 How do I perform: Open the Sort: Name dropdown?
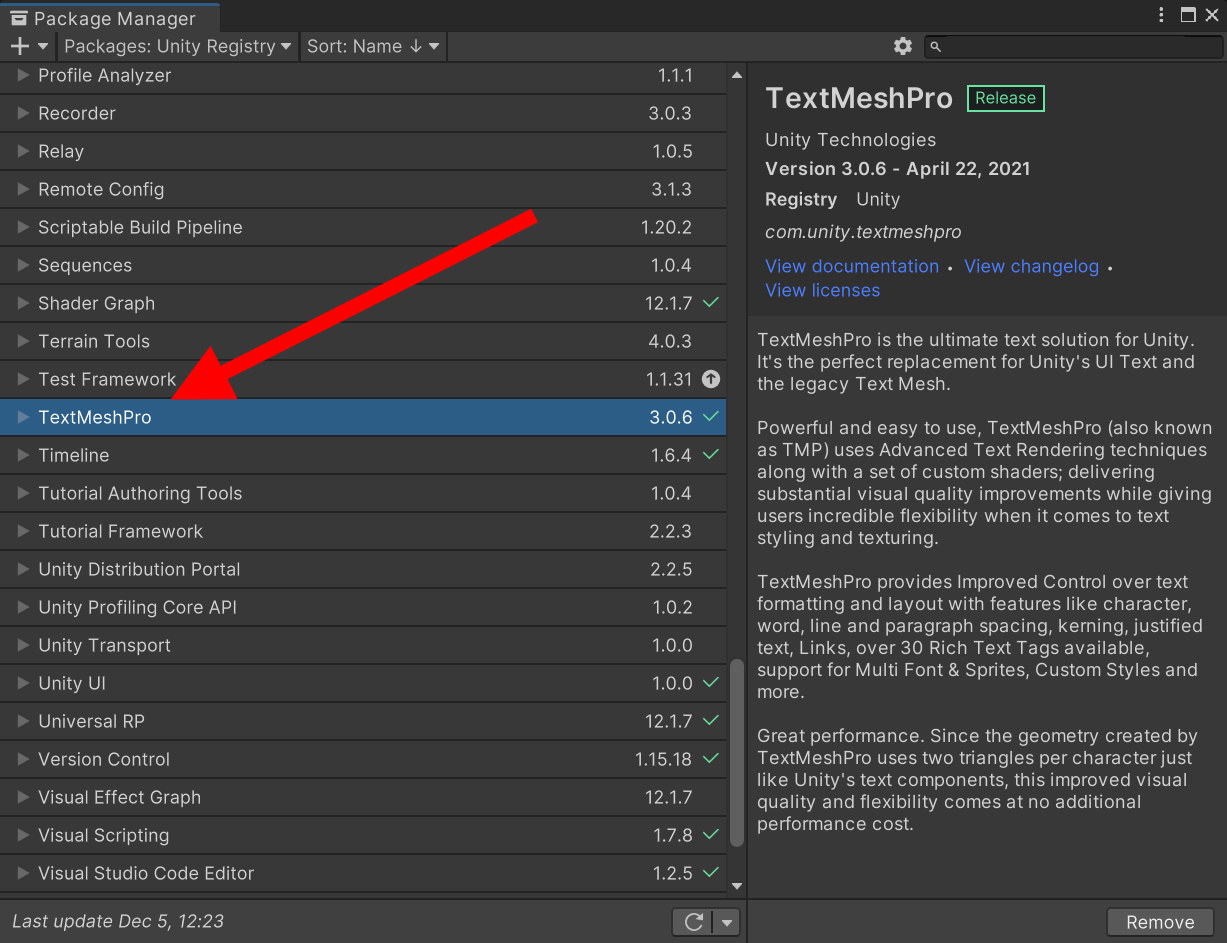373,46
